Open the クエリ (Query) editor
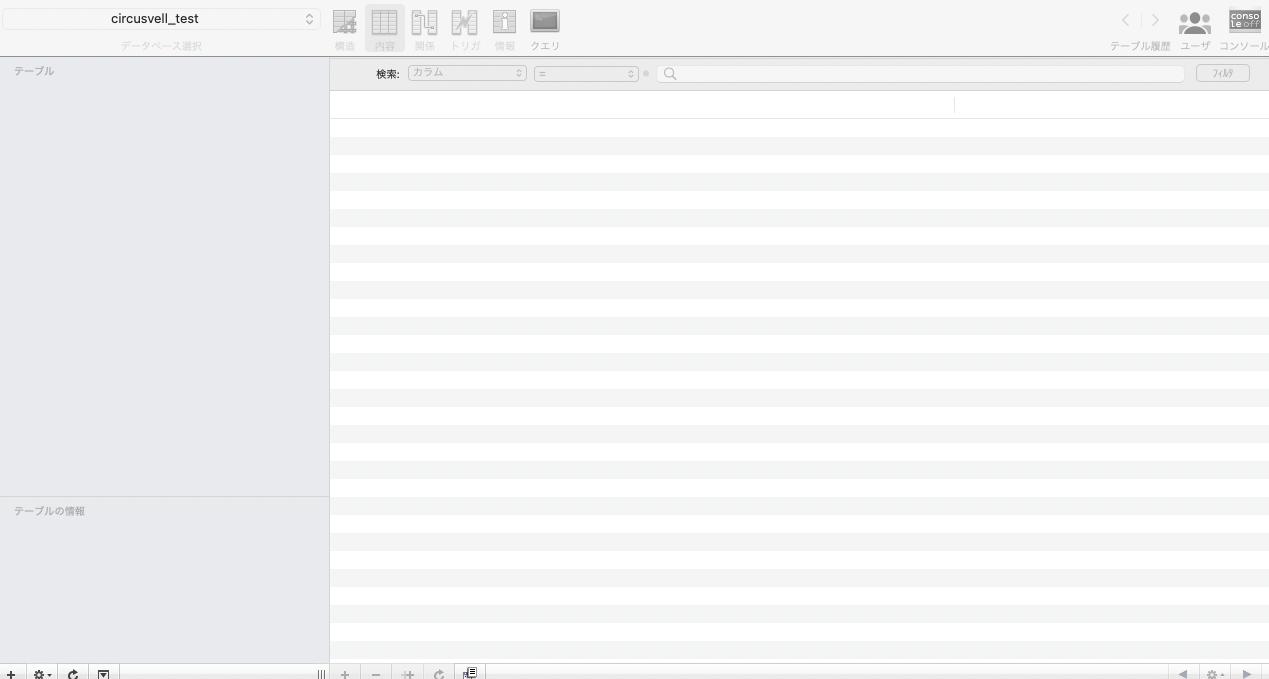This screenshot has width=1269, height=679. click(x=545, y=30)
